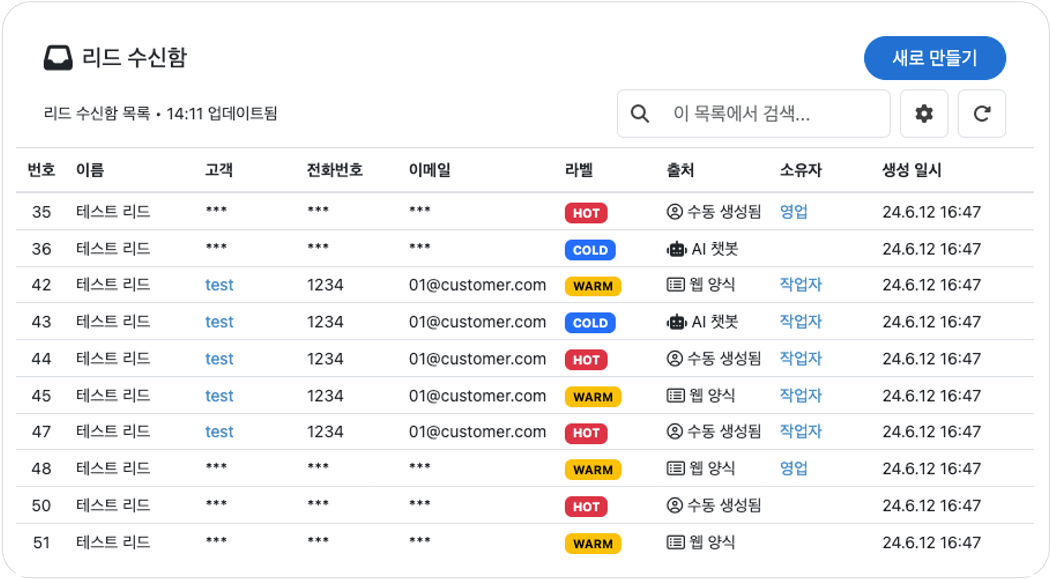Open list settings gear icon
Viewport: 1050px width, 579px height.
(923, 114)
